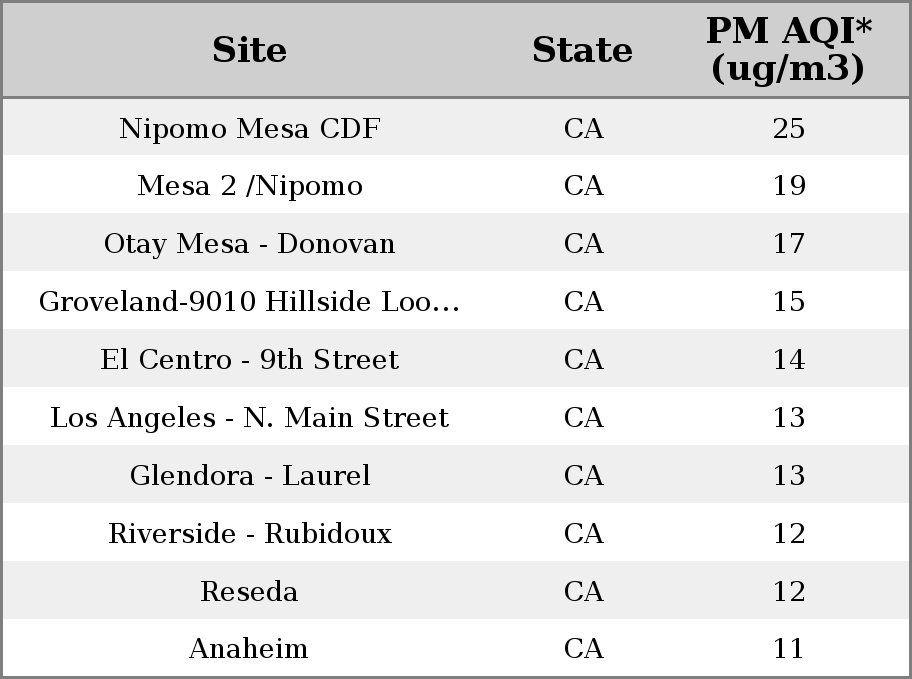Select El Centro - 9th Street row

tap(456, 358)
